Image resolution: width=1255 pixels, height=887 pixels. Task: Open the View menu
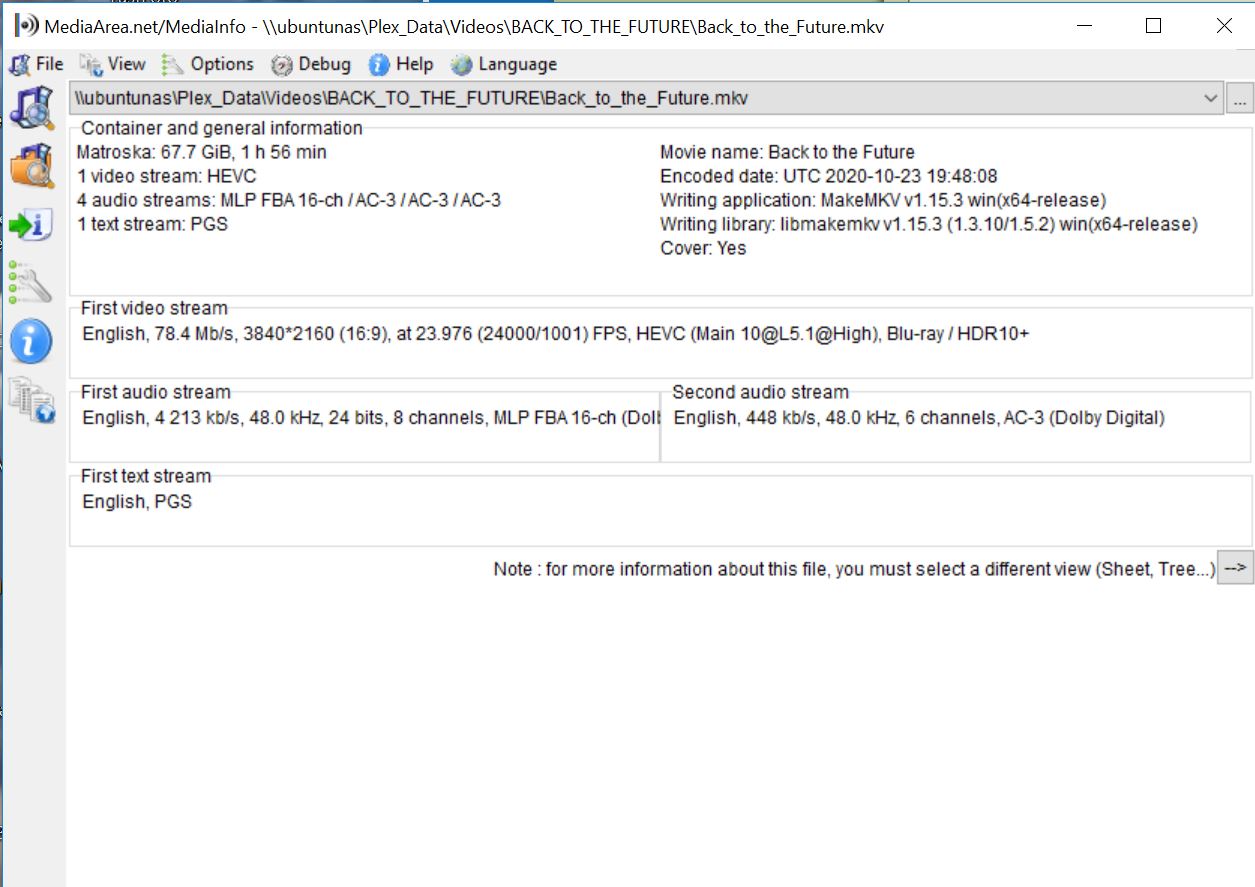(113, 64)
